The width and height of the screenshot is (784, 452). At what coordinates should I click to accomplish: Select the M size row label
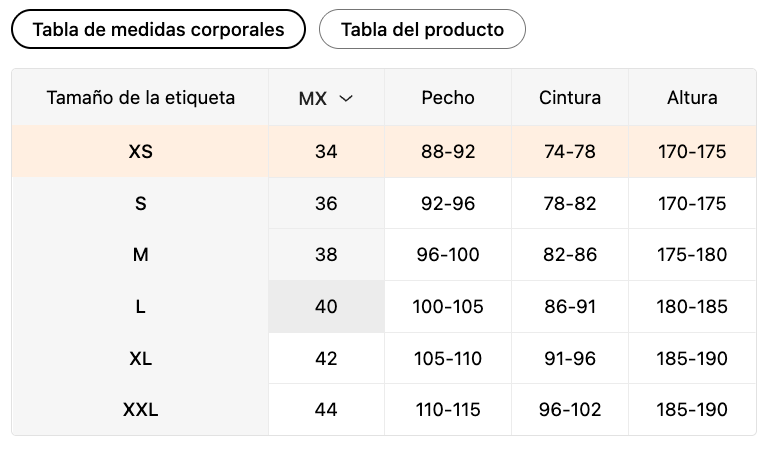pos(140,255)
